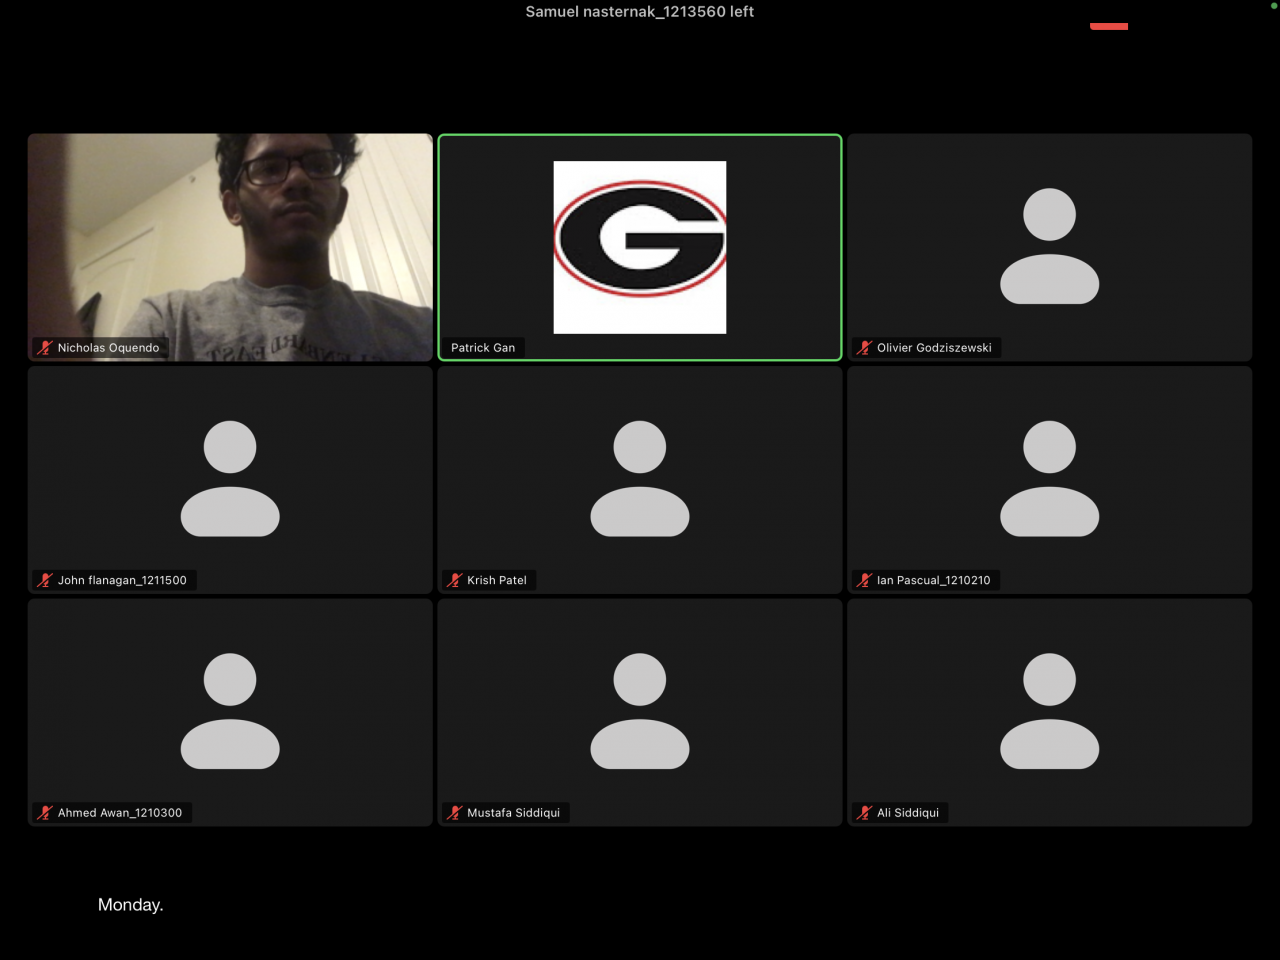Click Ali Siddiqui's muted microphone icon
Screen dimensions: 1280x960
click(865, 813)
